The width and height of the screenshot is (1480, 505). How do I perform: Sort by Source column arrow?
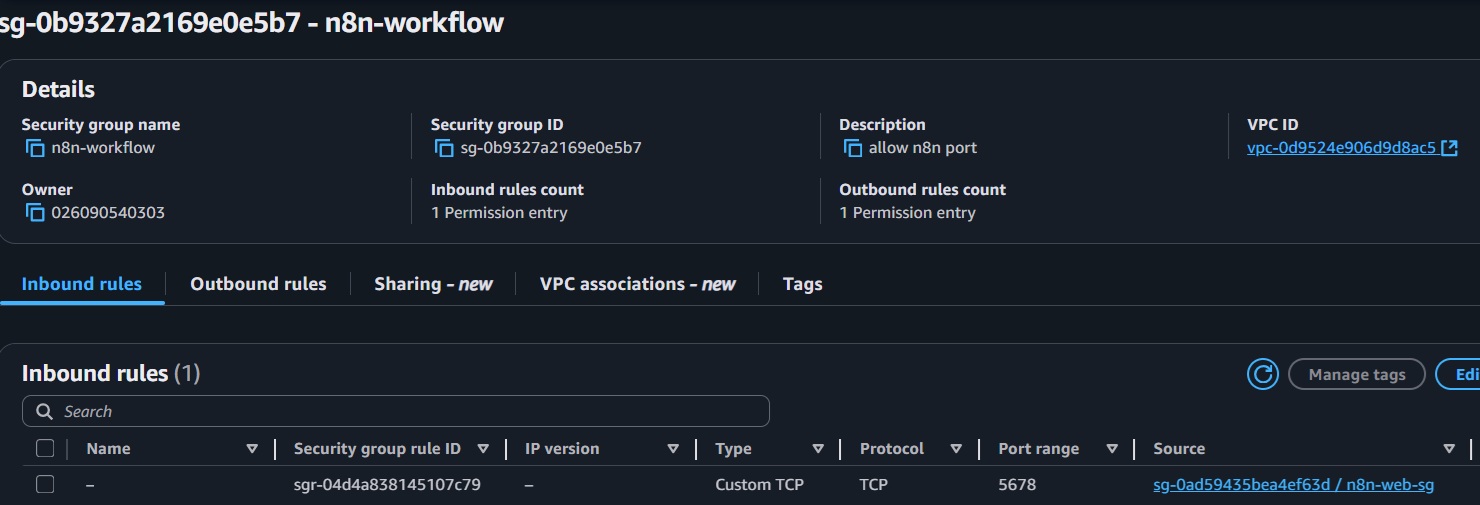pyautogui.click(x=1449, y=449)
